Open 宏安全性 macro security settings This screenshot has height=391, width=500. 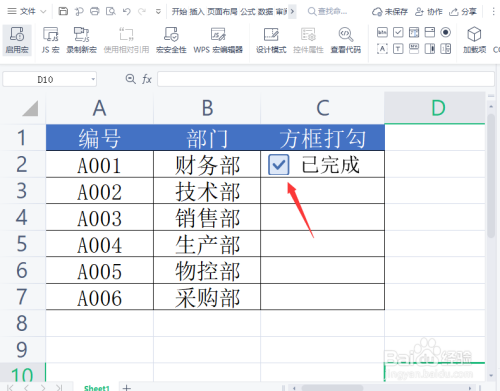point(171,40)
